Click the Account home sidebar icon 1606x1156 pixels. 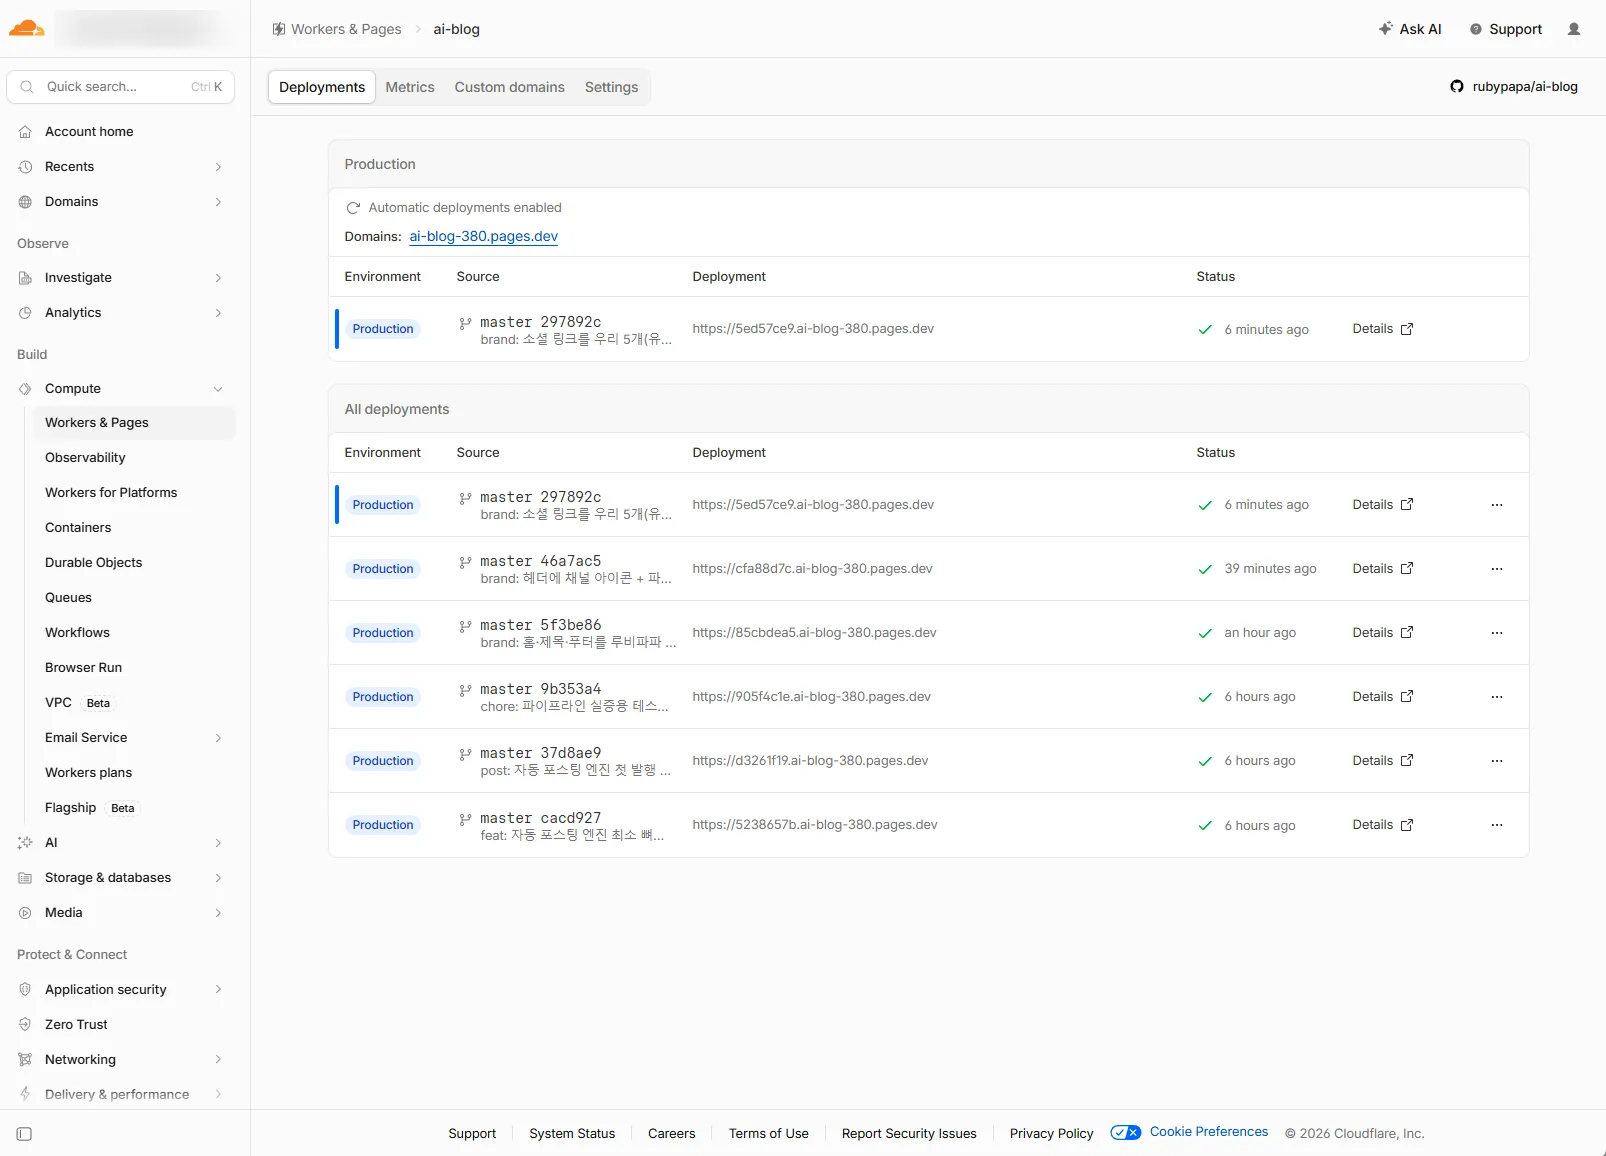pos(25,132)
